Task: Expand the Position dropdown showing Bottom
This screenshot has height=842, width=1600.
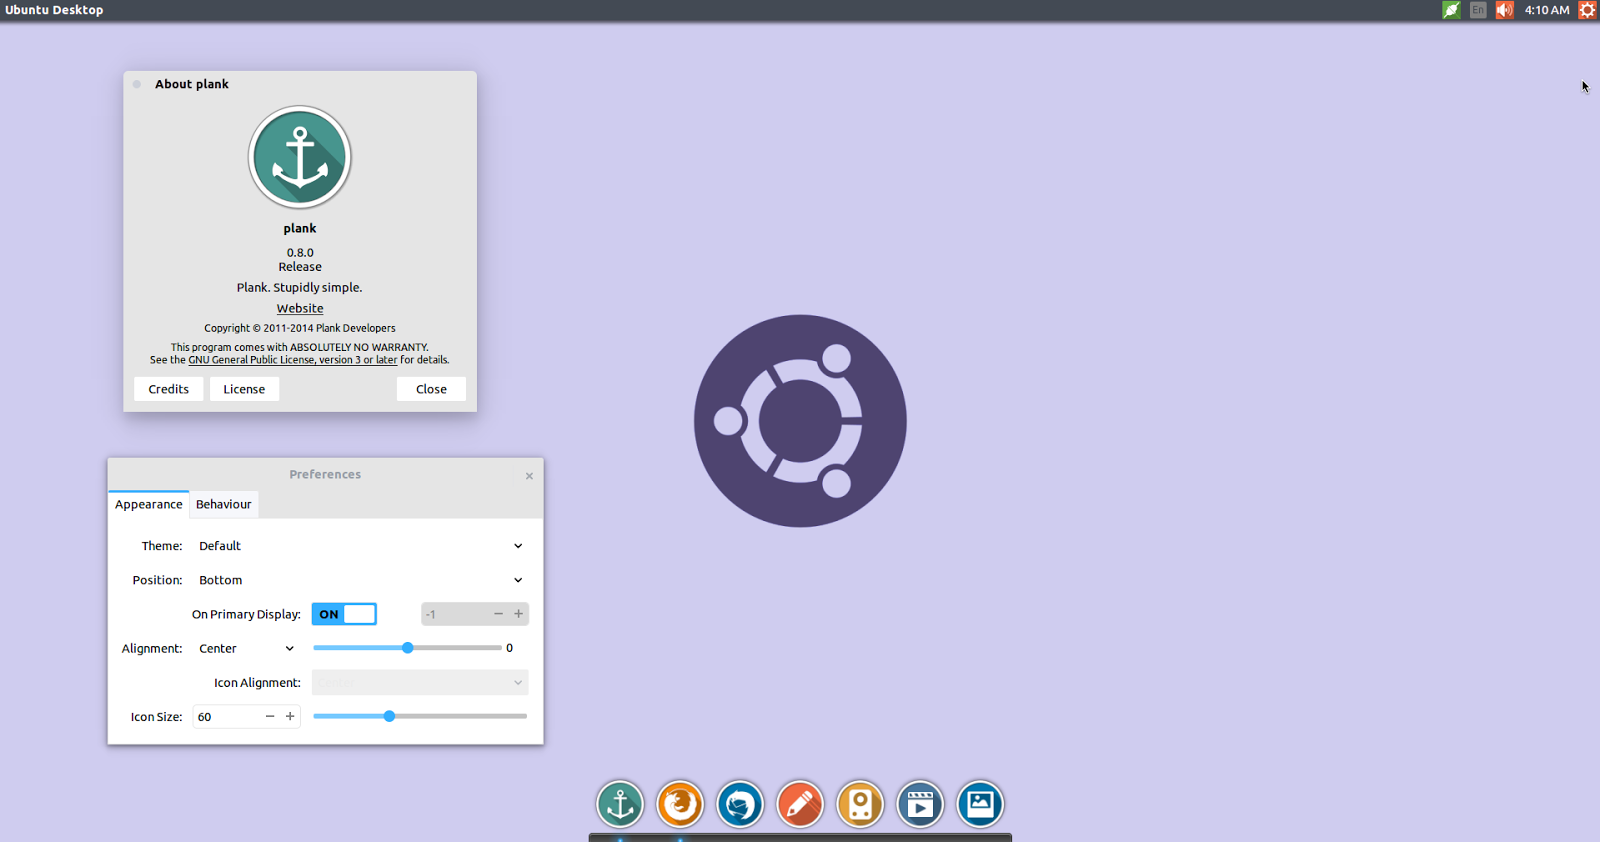Action: [x=360, y=580]
